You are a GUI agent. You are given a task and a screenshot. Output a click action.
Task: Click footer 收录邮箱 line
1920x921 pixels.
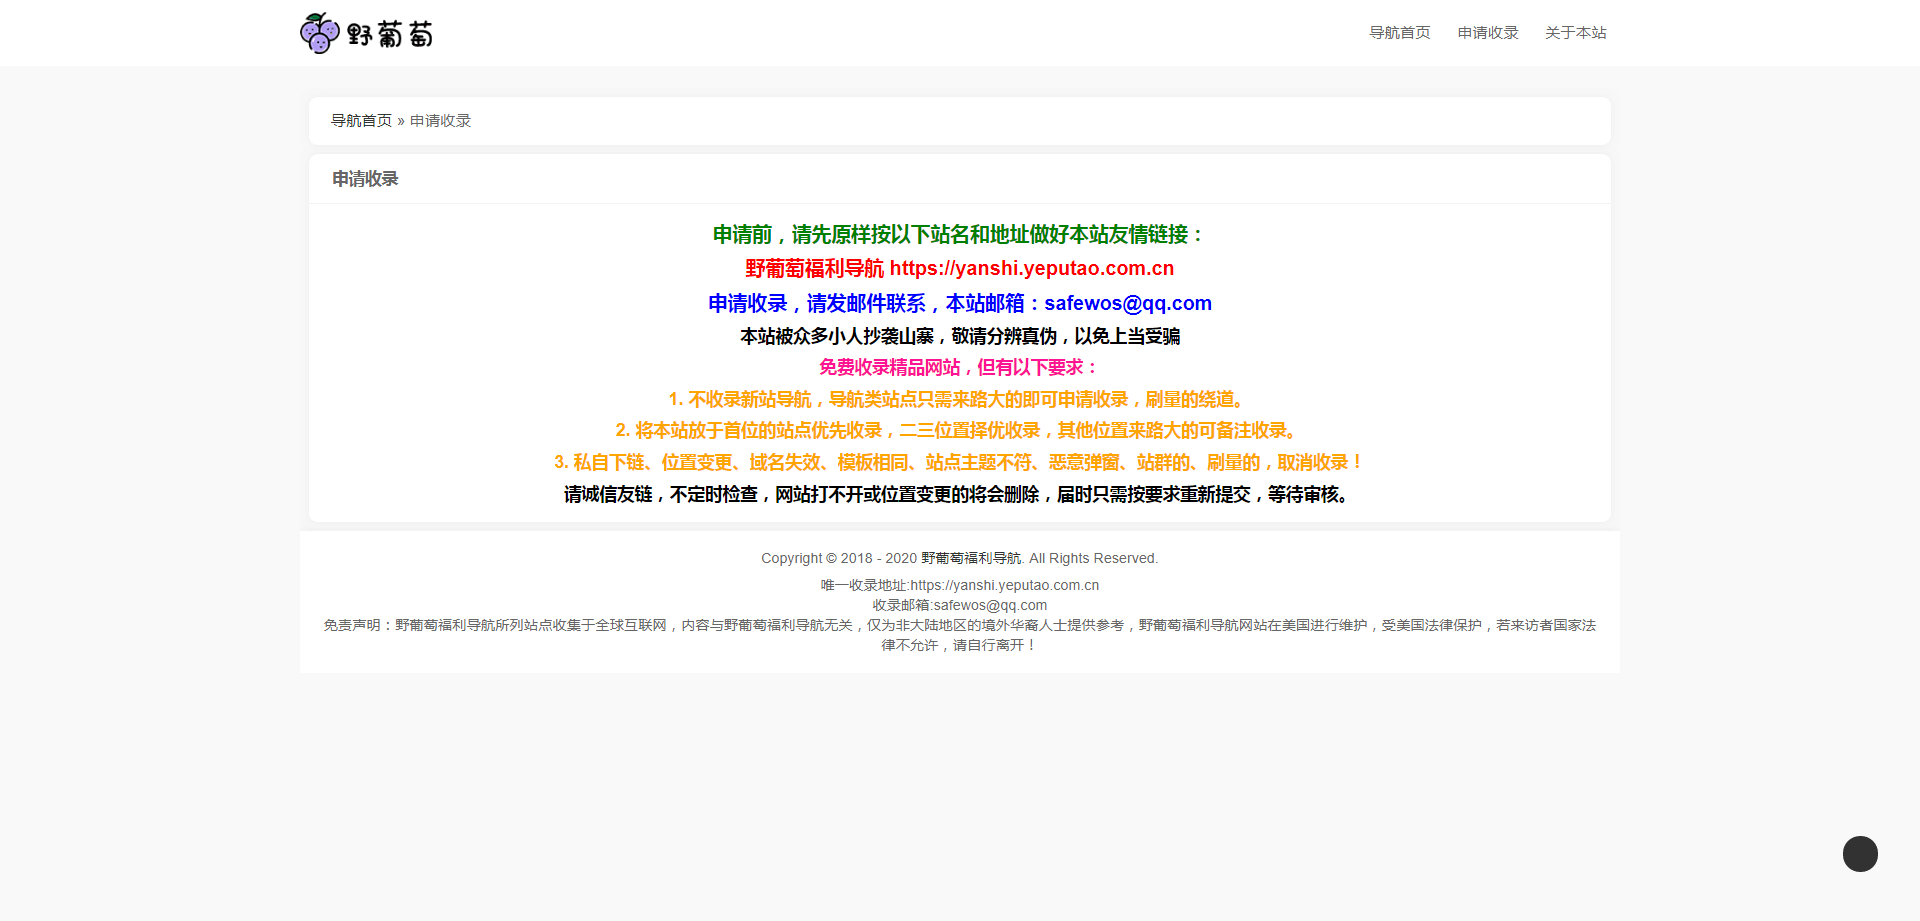tap(959, 605)
